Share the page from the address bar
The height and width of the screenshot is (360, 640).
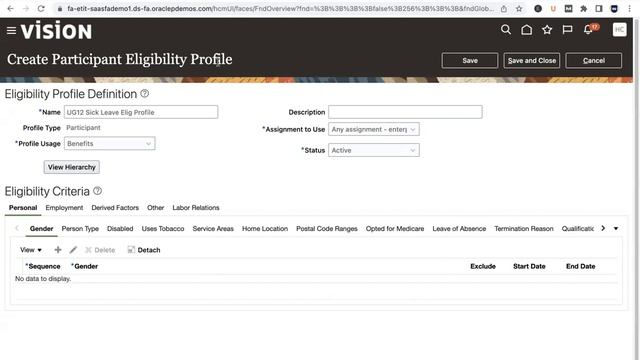(x=504, y=9)
